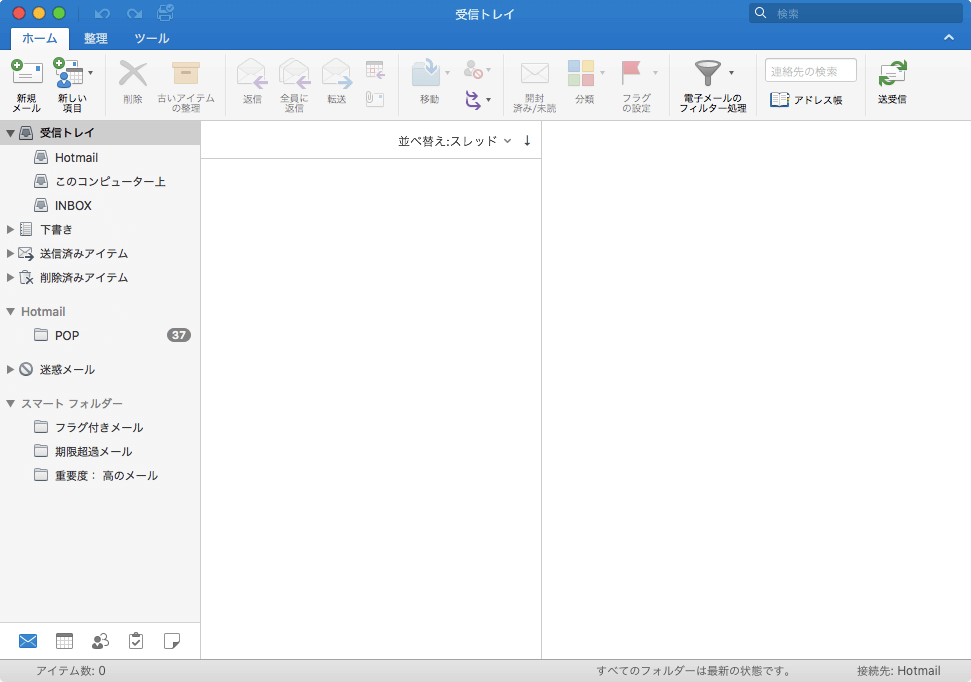Click the Print icon in title bar

165,13
